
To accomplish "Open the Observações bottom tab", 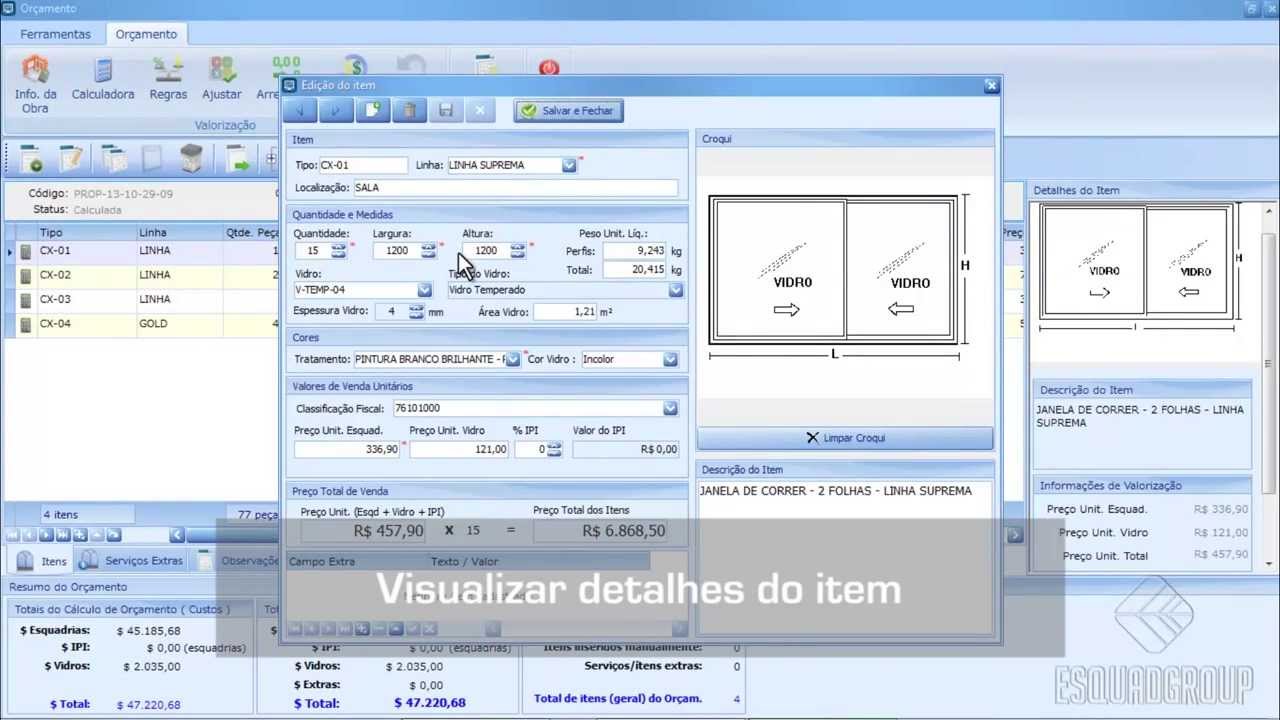I will [238, 561].
